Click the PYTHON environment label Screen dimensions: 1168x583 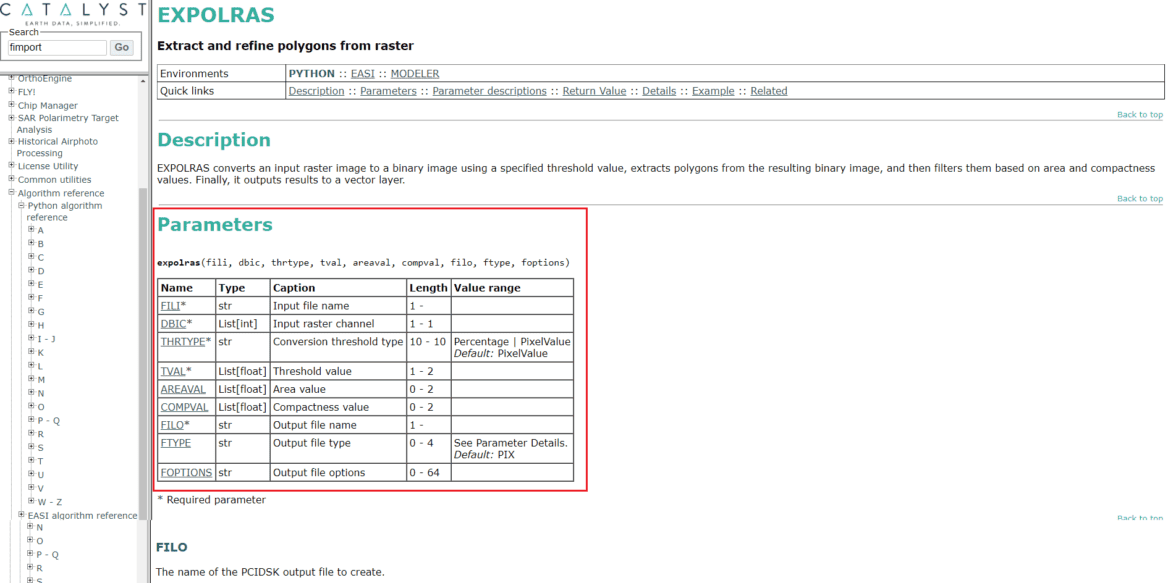(311, 74)
